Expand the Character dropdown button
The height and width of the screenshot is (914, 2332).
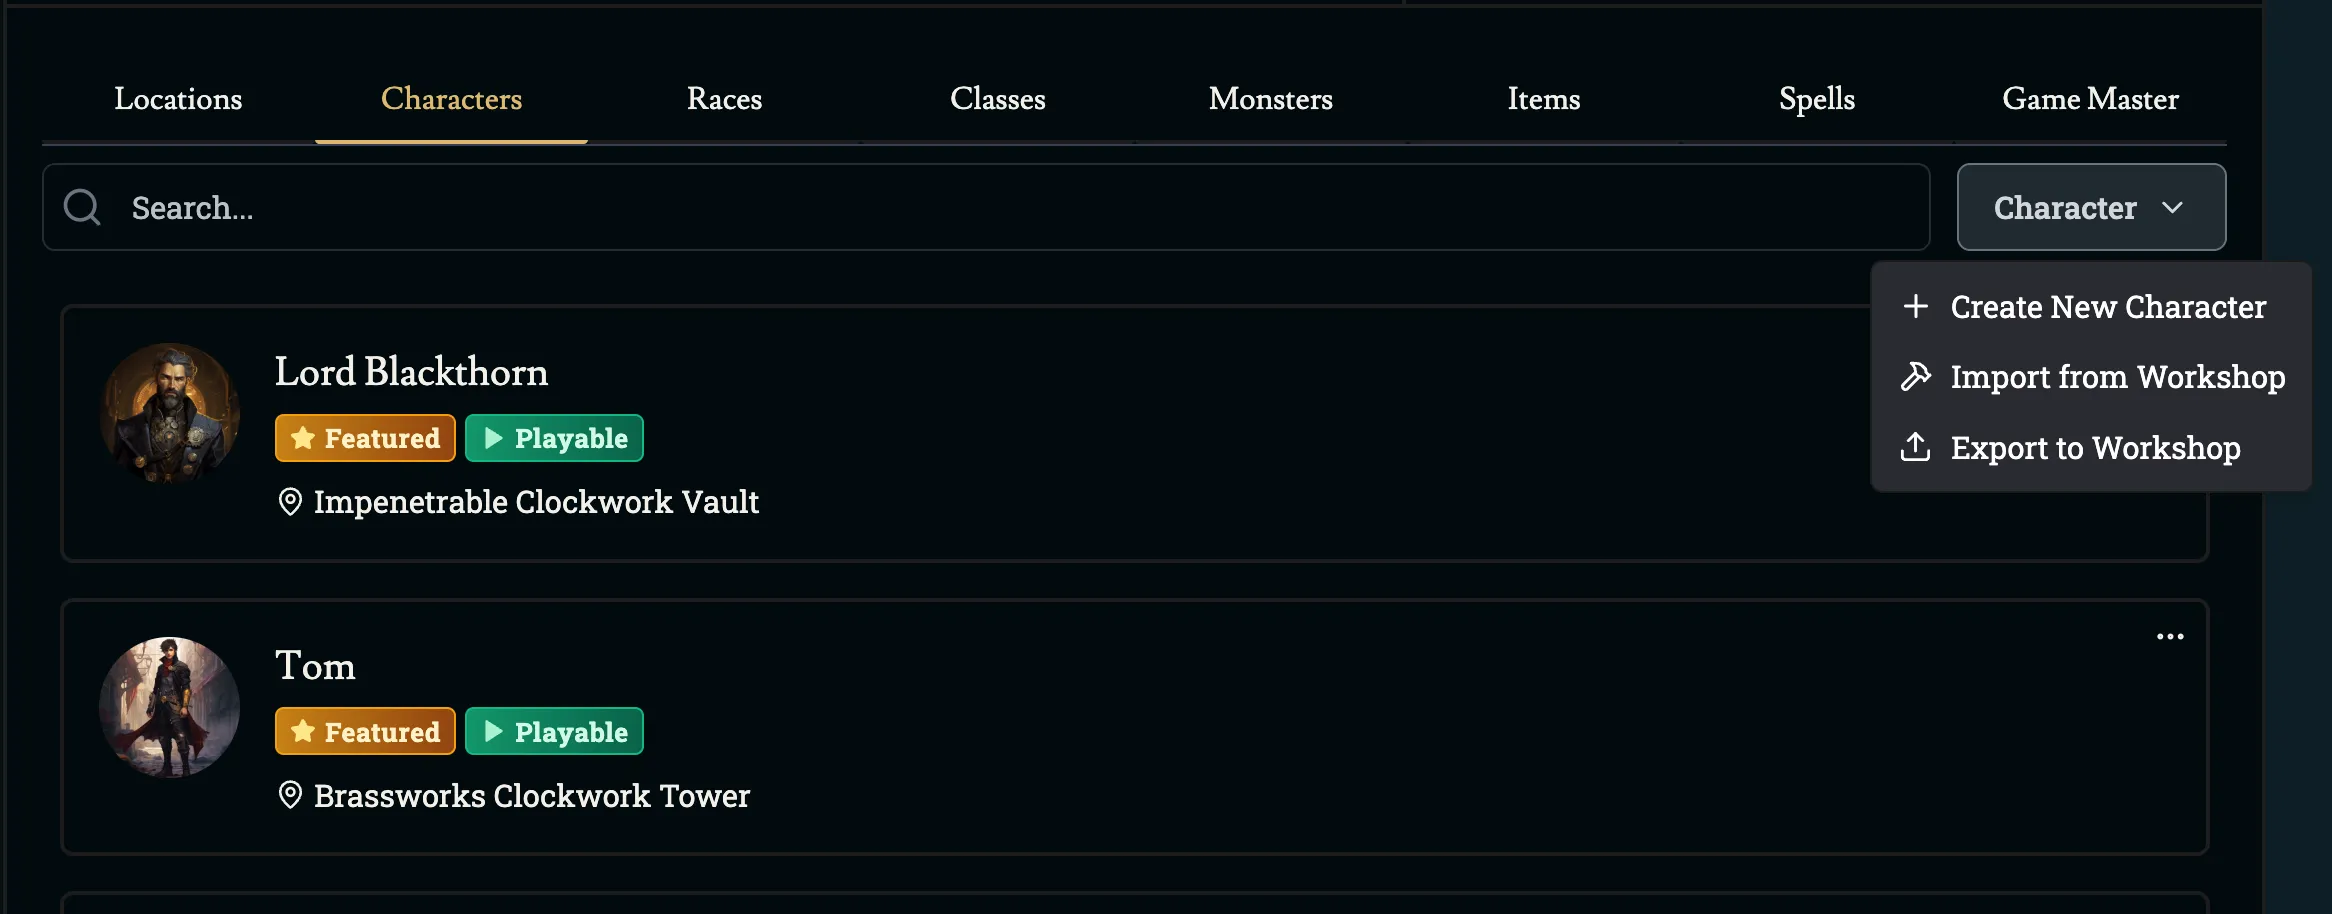point(2090,208)
